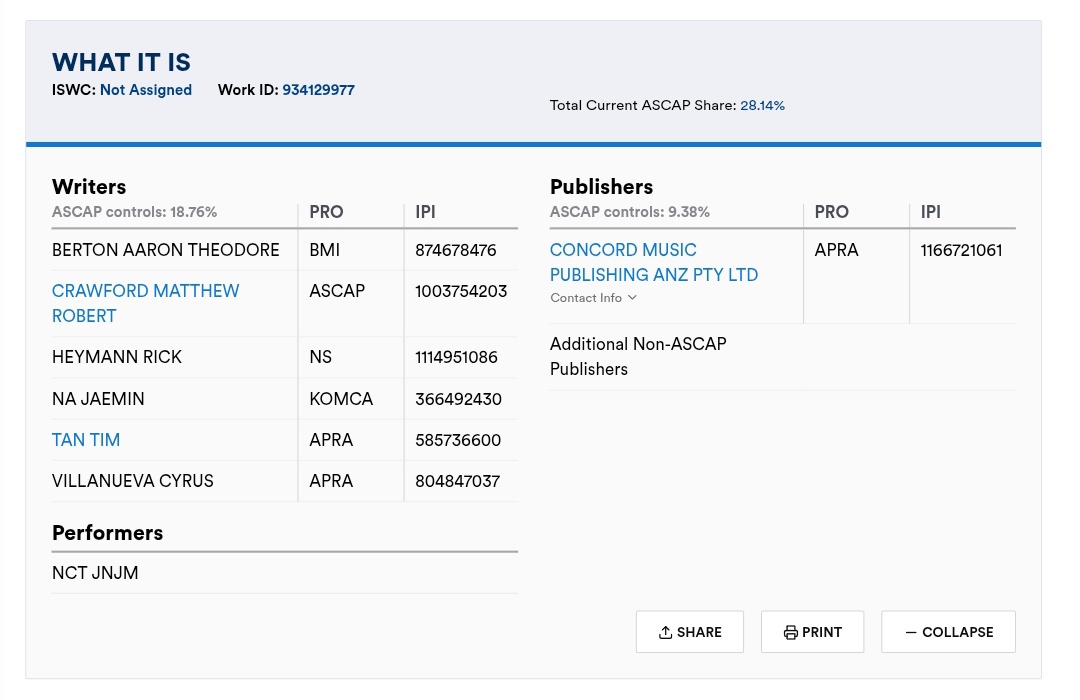Image resolution: width=1080 pixels, height=700 pixels.
Task: Click publisher IPI number 1166721061
Action: tap(962, 250)
